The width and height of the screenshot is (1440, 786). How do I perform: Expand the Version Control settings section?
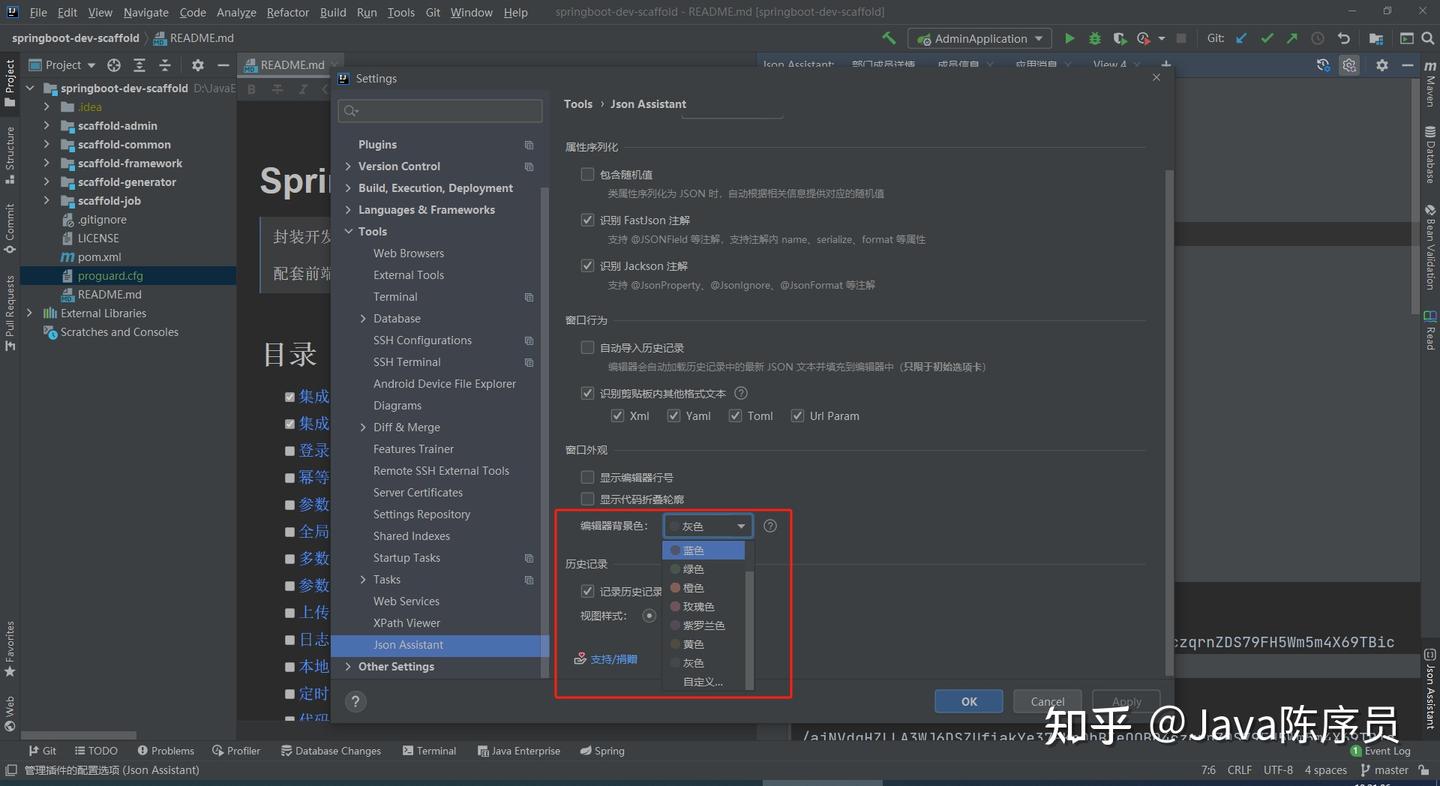pyautogui.click(x=348, y=166)
